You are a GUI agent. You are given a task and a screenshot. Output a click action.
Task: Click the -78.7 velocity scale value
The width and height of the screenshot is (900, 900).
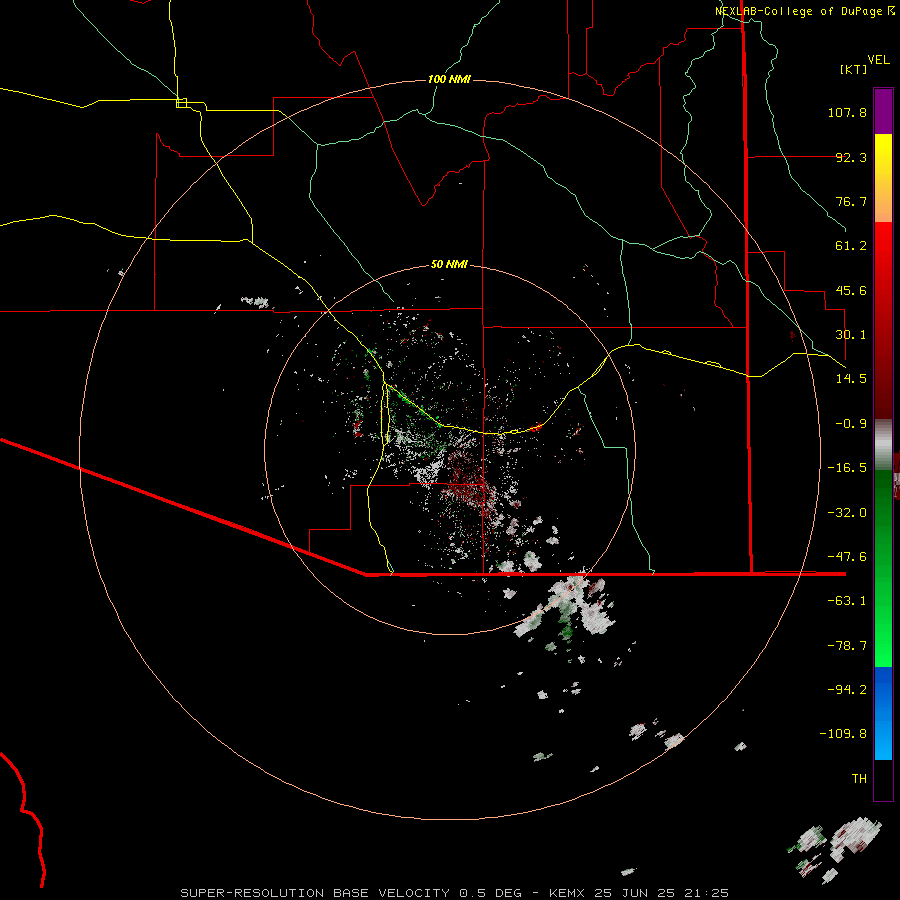pyautogui.click(x=847, y=646)
